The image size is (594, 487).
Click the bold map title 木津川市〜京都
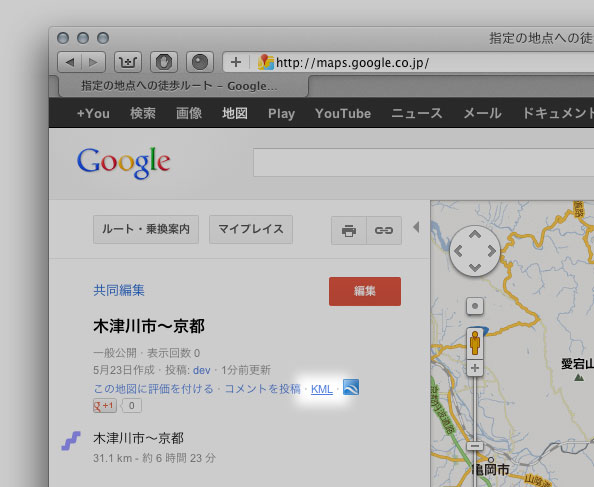(149, 326)
